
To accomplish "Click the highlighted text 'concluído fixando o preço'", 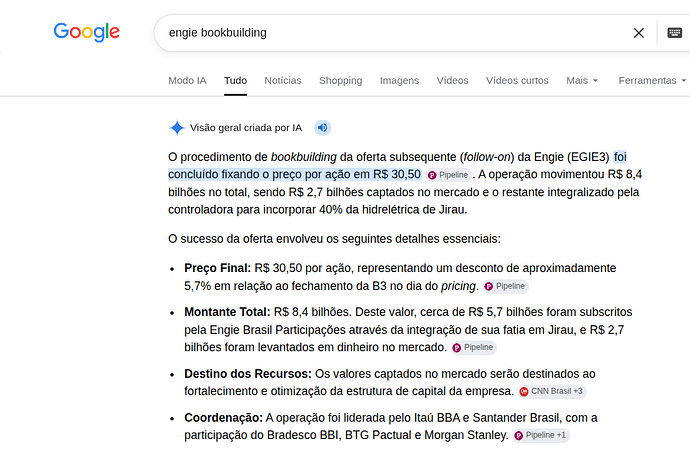I will coord(235,175).
